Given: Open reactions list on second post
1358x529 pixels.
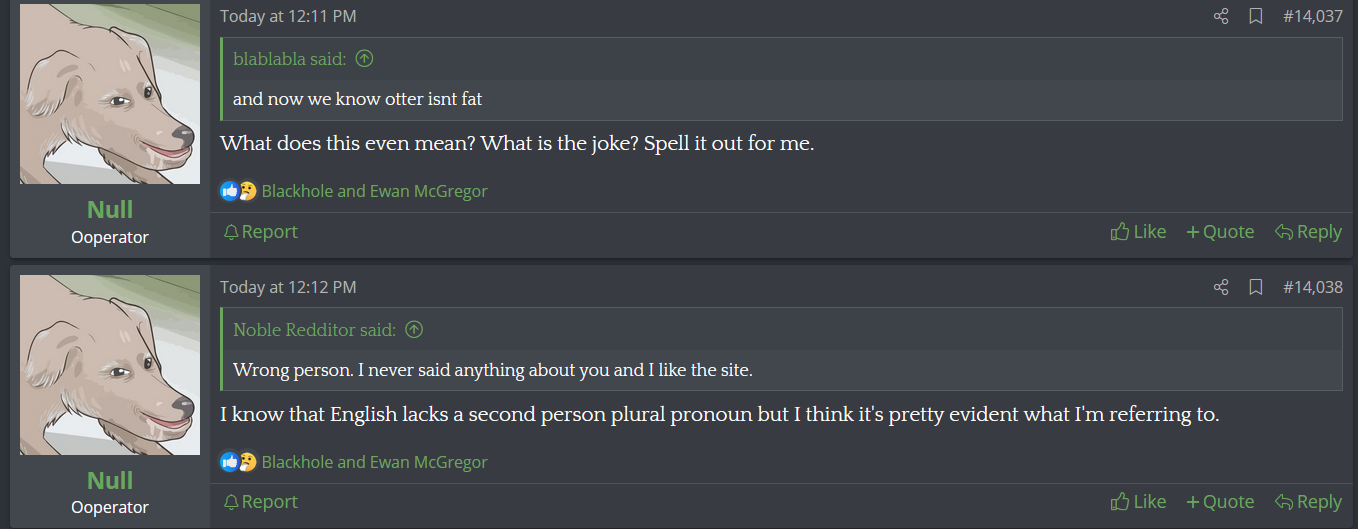Looking at the screenshot, I should click(x=374, y=462).
